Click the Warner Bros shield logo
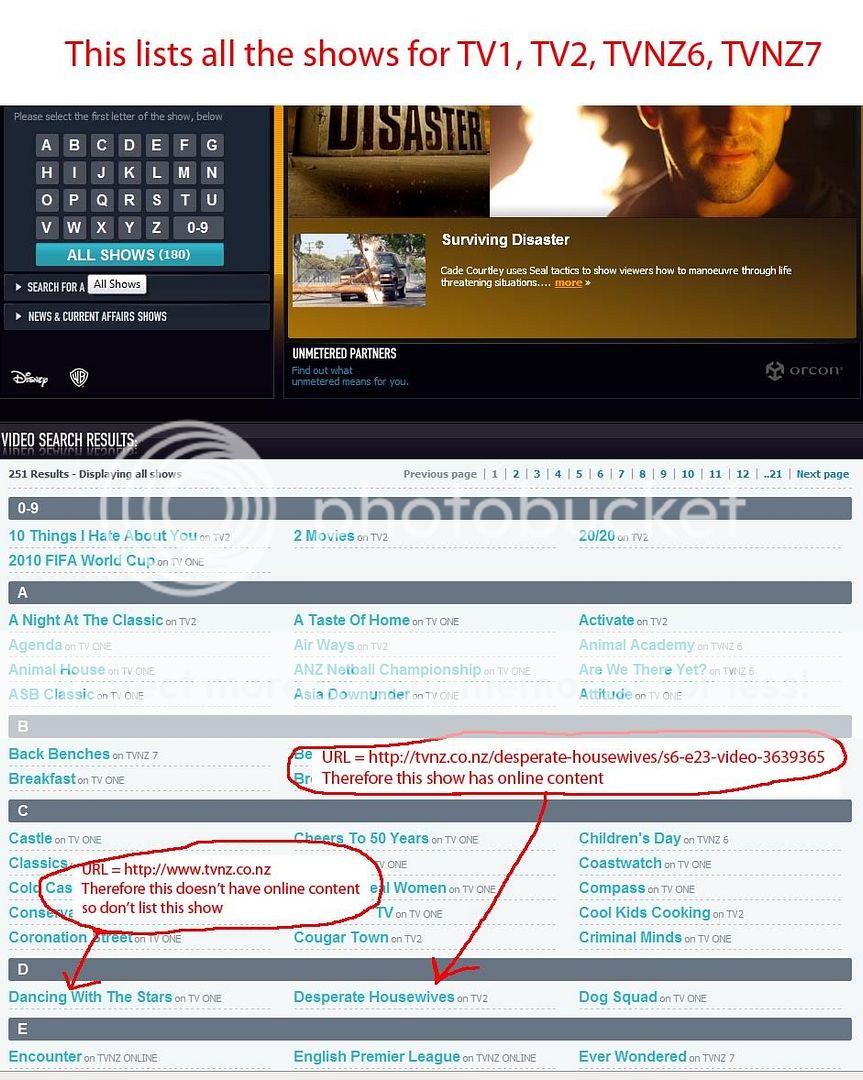863x1080 pixels. click(78, 377)
